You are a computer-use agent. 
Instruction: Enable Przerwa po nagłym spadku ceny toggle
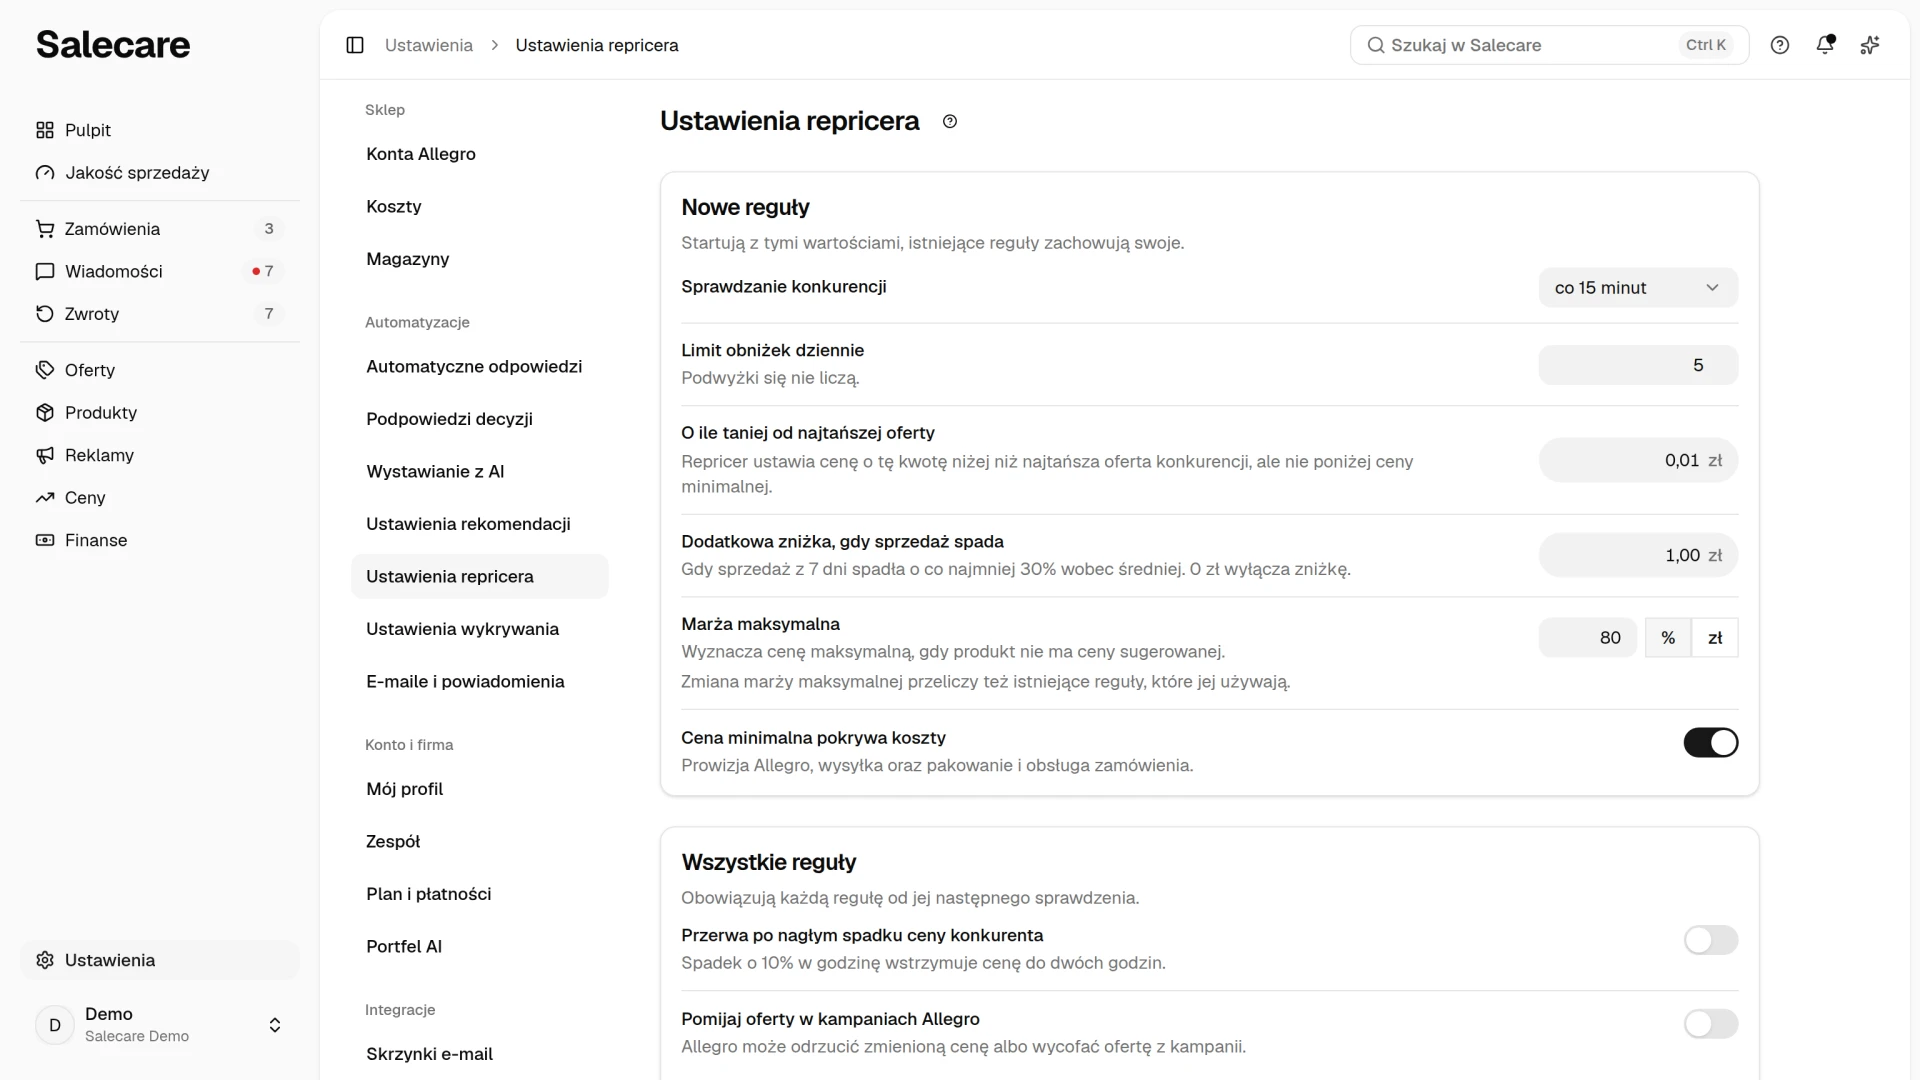(1711, 940)
